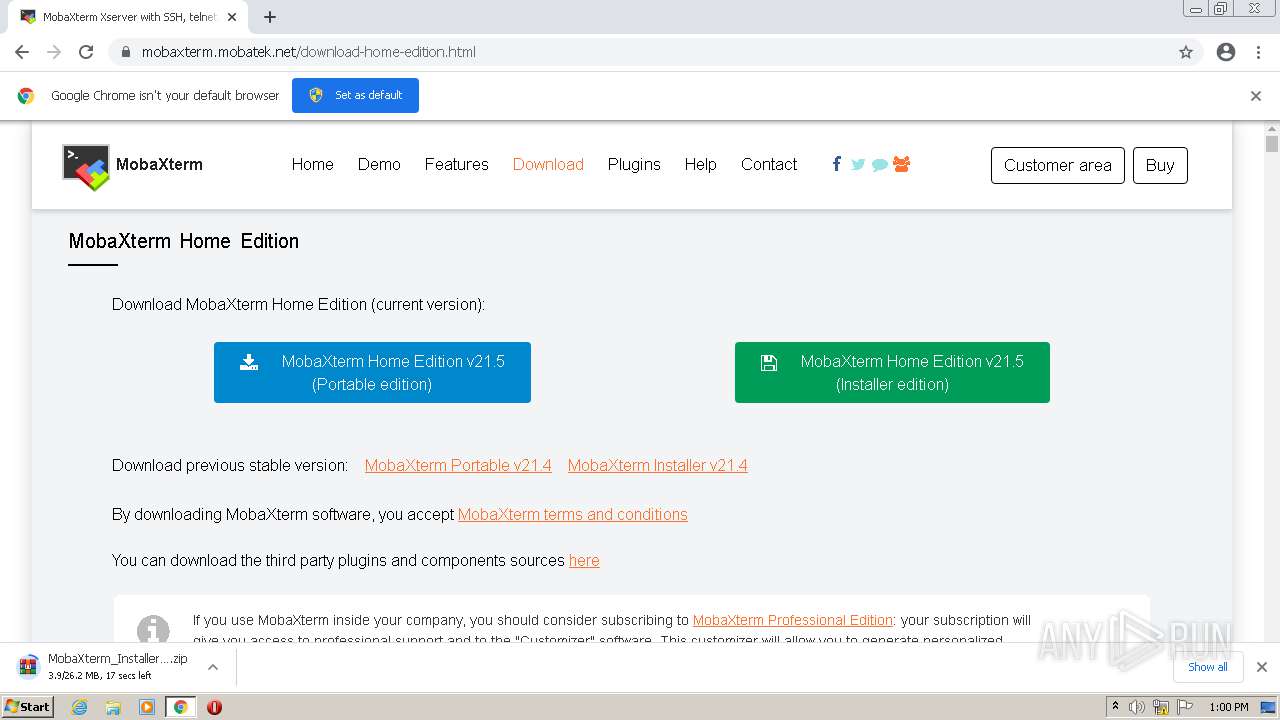
Task: Reload the page with refresh icon
Action: click(x=86, y=52)
